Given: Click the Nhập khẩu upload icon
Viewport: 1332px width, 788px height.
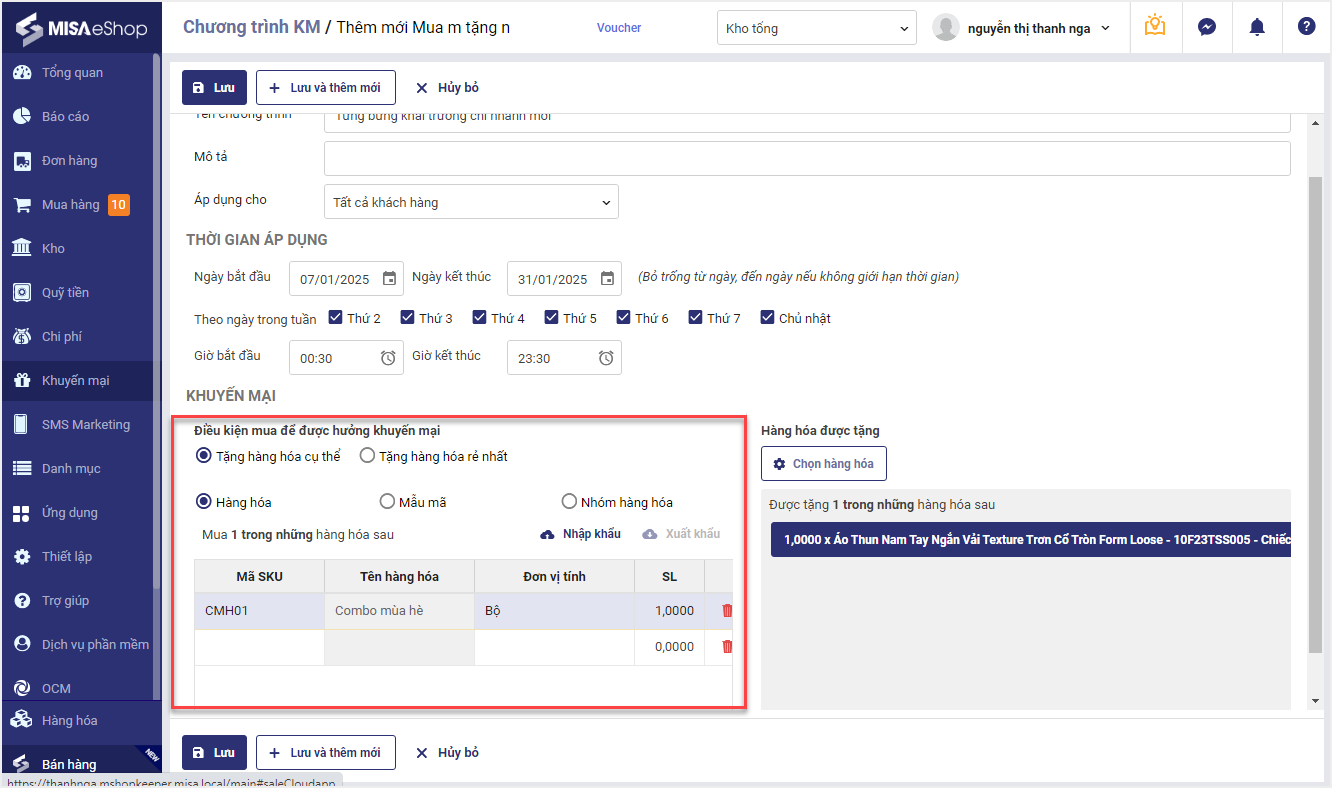Looking at the screenshot, I should click(547, 534).
